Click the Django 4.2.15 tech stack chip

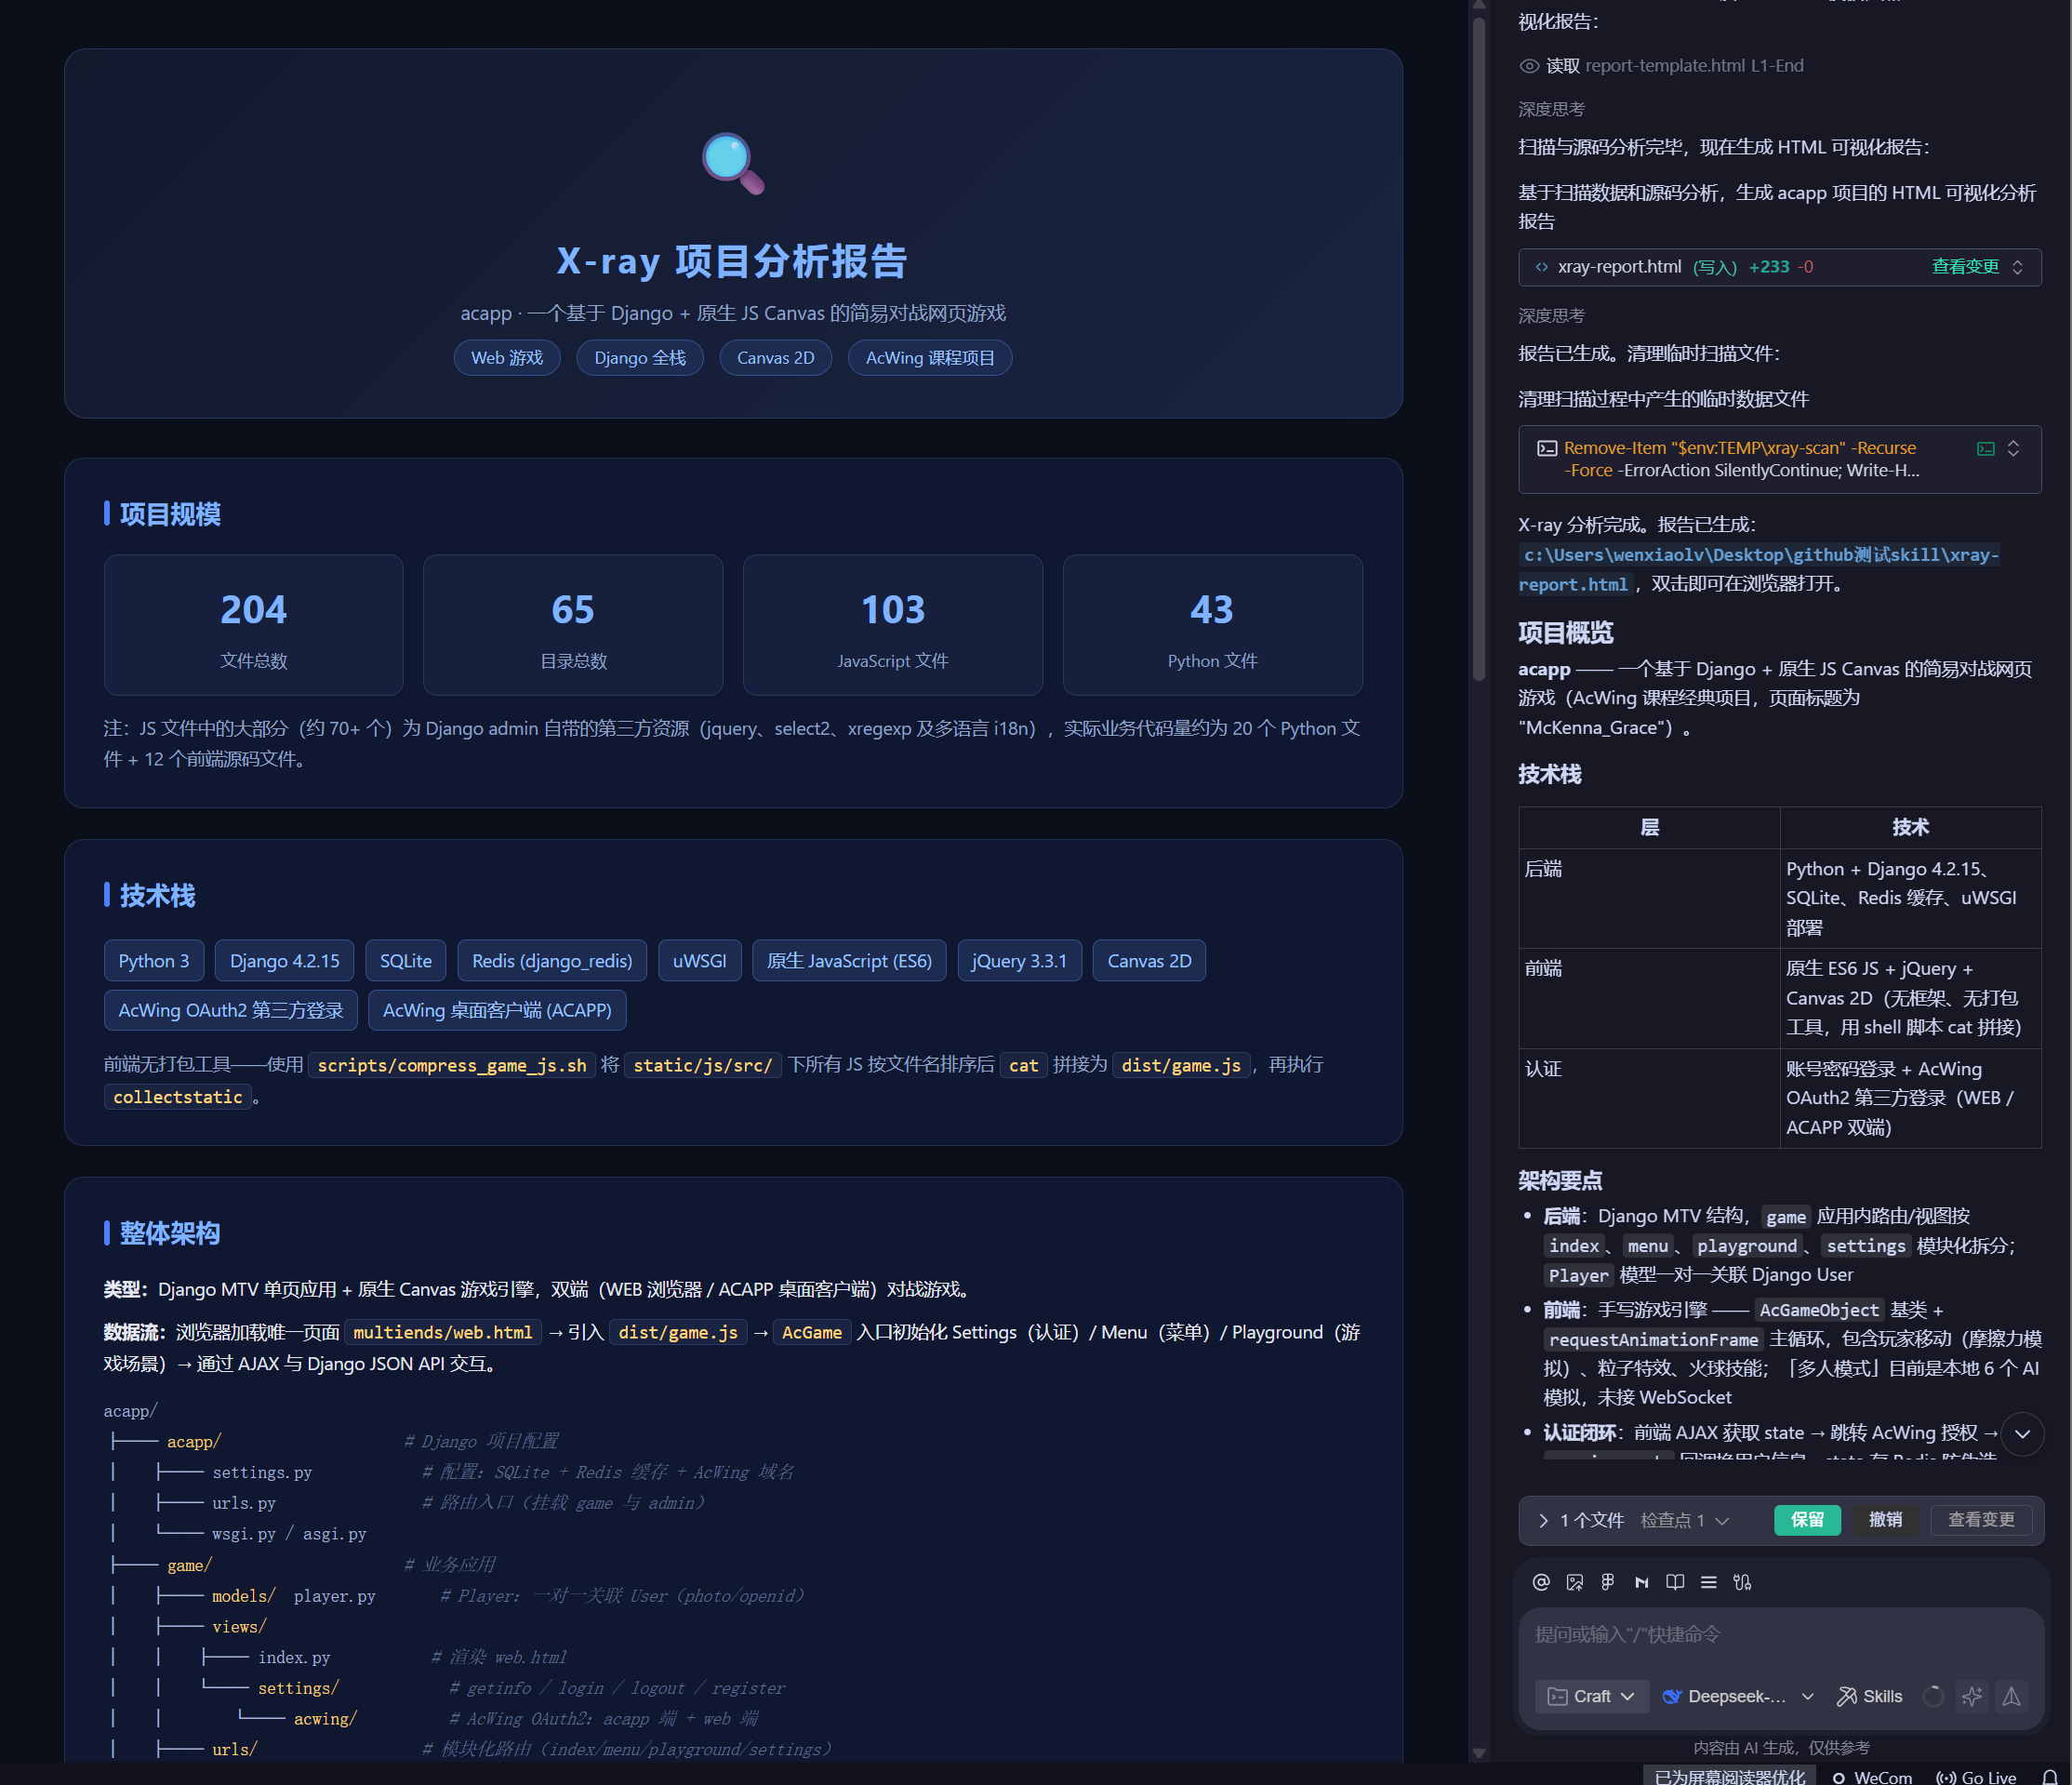click(x=284, y=961)
